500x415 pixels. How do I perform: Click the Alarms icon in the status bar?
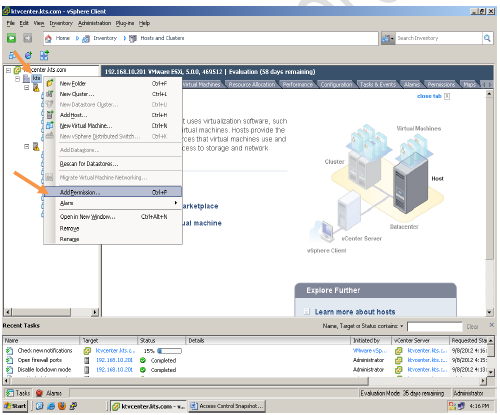pos(39,393)
